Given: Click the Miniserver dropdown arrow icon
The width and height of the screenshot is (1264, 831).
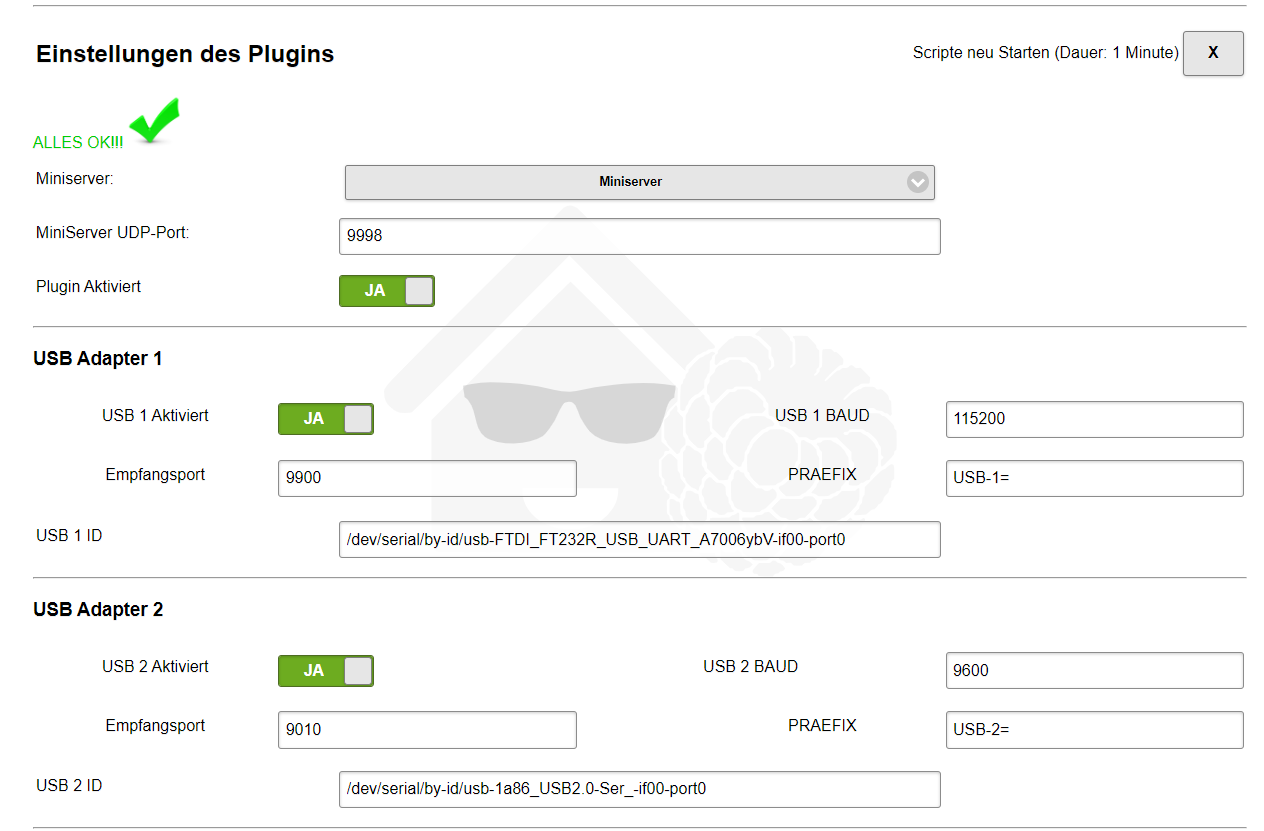Looking at the screenshot, I should point(917,182).
